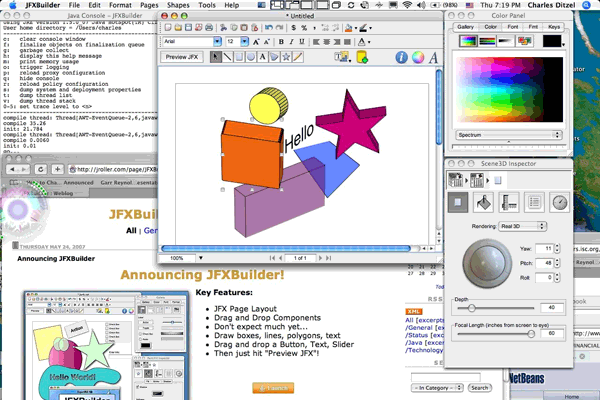Click the orange Launch button on webpage
This screenshot has height=400, width=600.
click(273, 388)
